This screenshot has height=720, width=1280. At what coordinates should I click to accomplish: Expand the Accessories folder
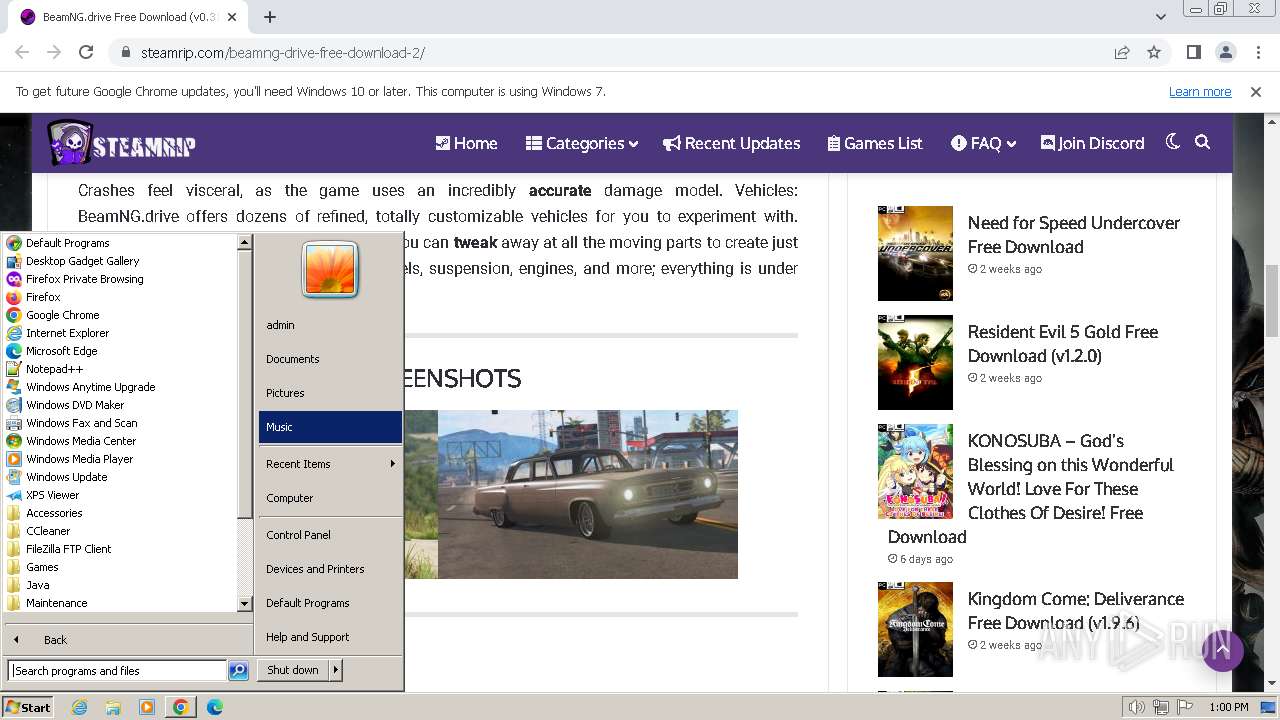click(x=54, y=513)
